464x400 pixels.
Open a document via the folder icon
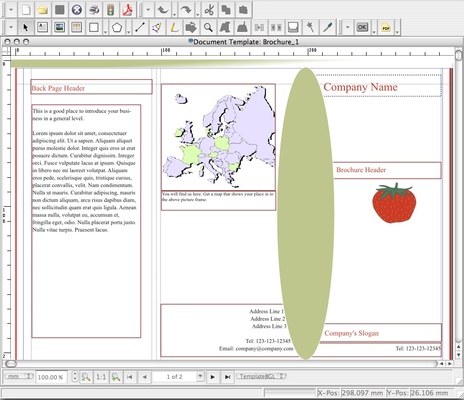coord(43,10)
